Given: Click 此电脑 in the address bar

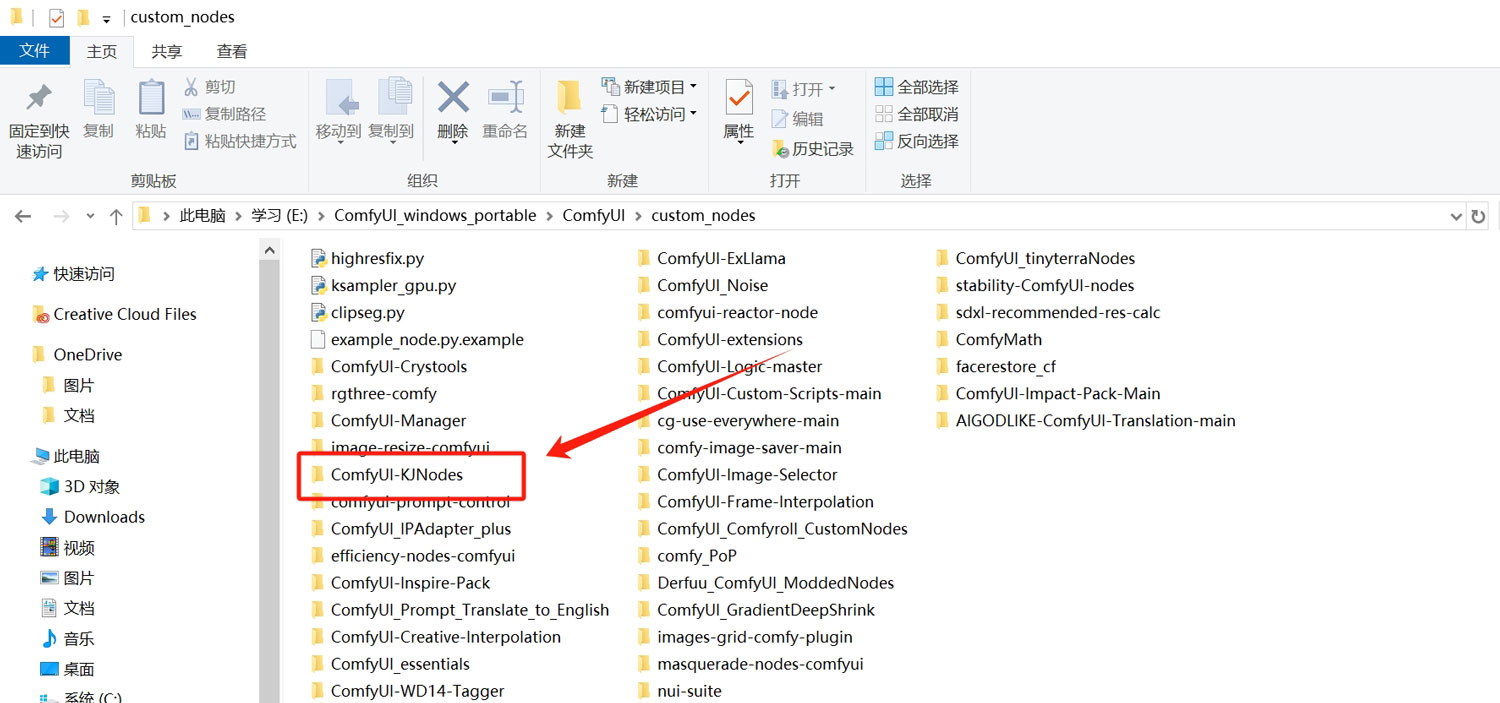Looking at the screenshot, I should click(x=202, y=215).
